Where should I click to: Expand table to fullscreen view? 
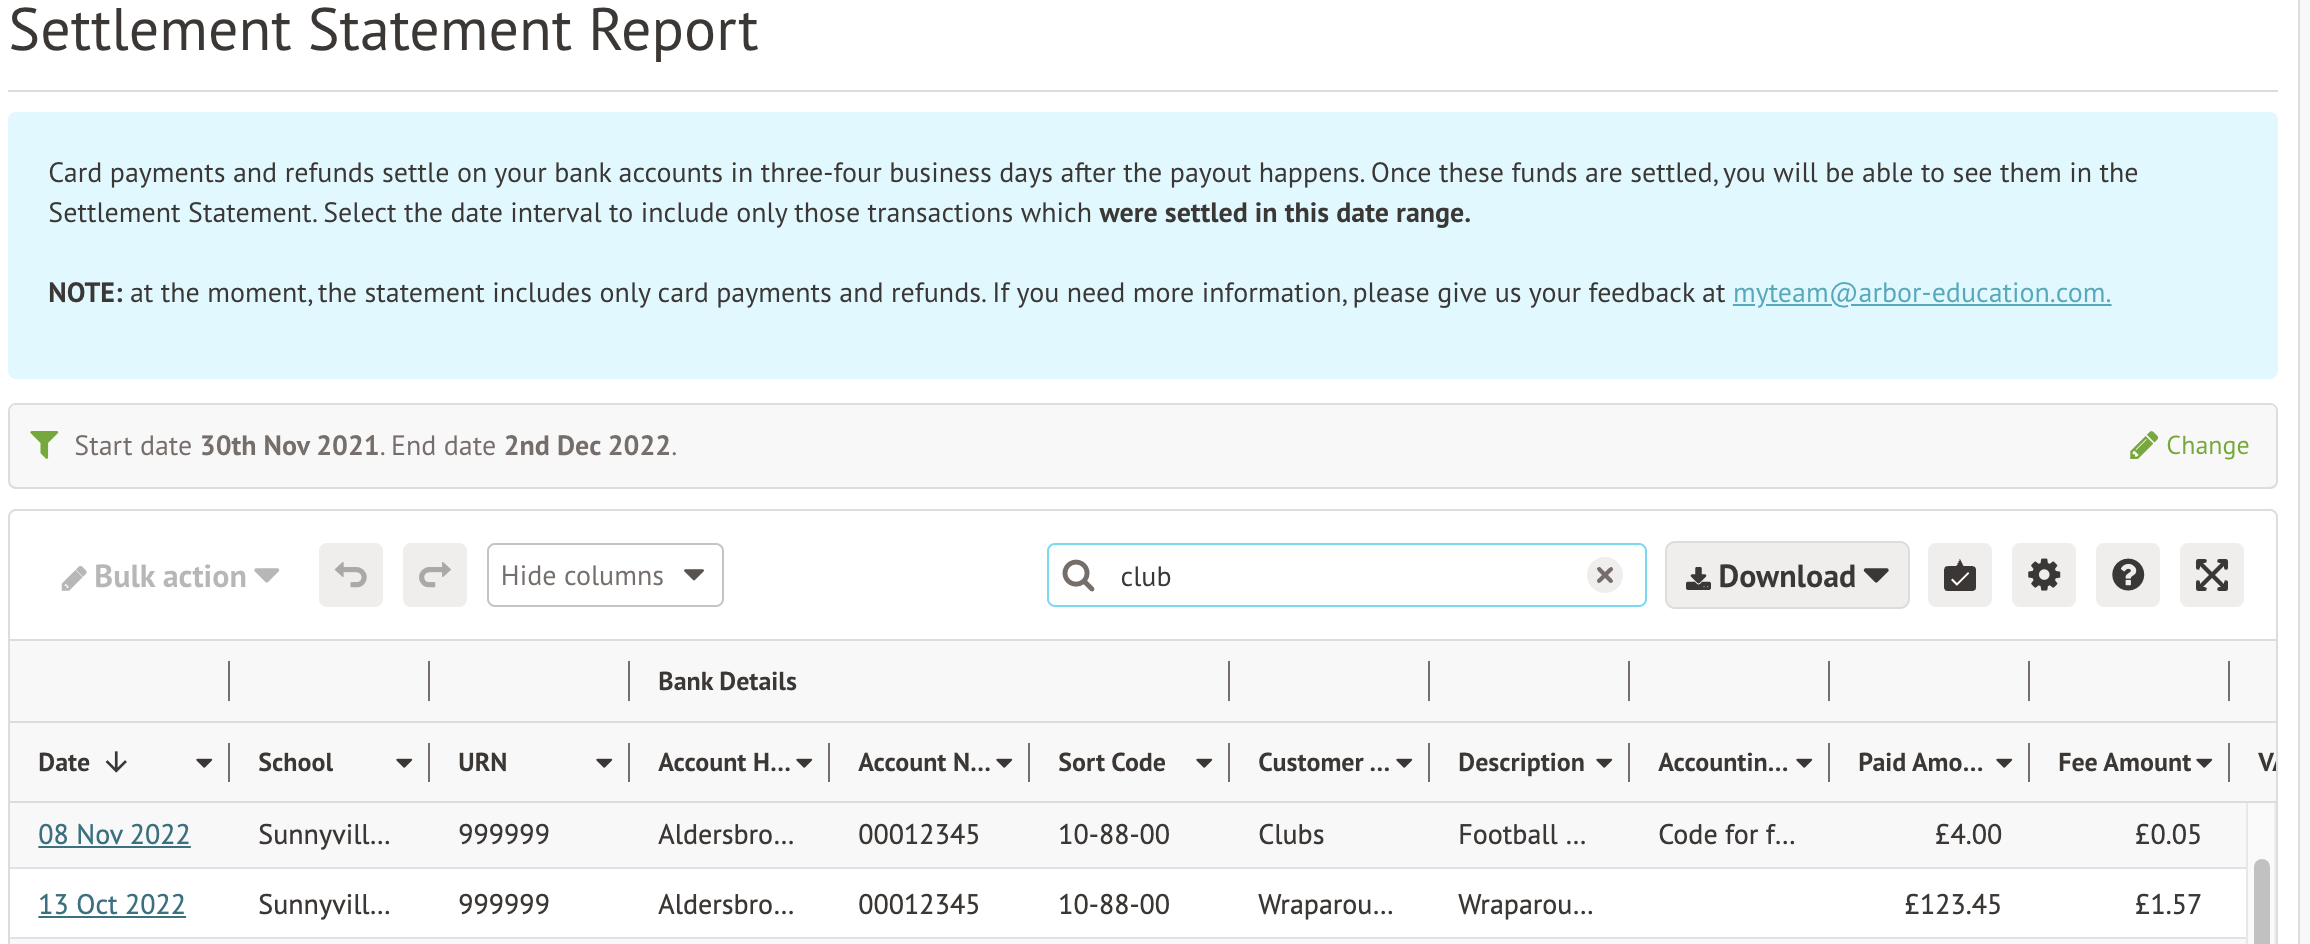[x=2211, y=575]
